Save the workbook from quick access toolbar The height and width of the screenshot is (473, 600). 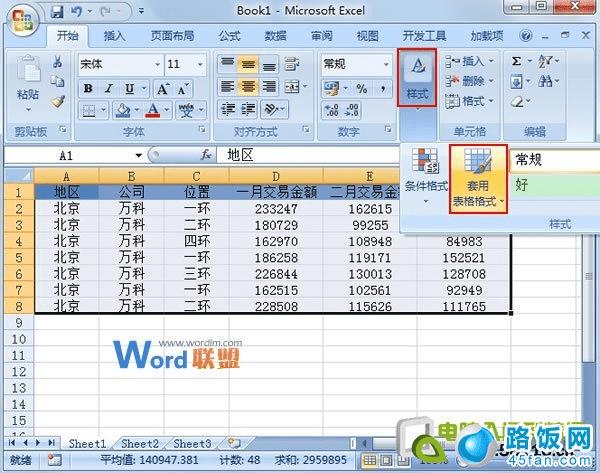coord(57,11)
